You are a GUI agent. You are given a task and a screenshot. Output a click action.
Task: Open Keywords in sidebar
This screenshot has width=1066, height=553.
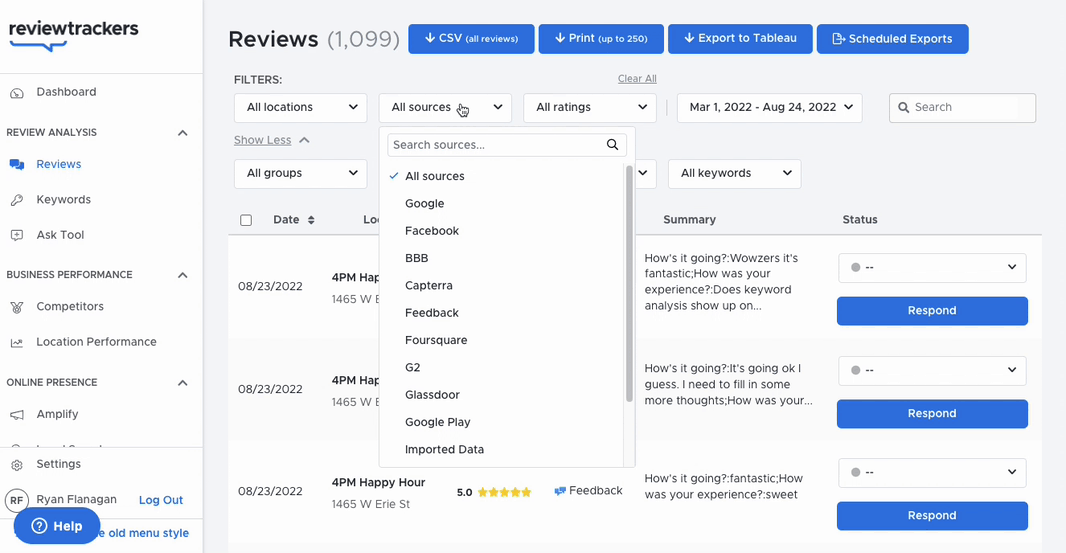[63, 200]
